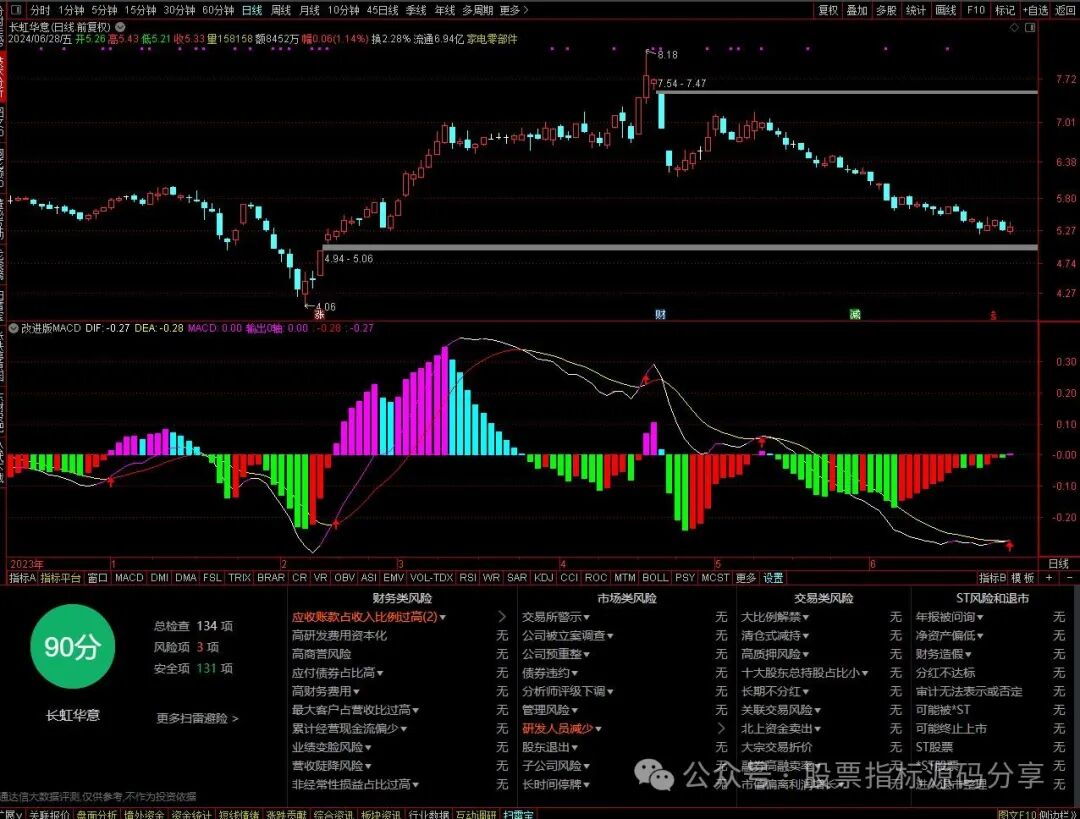The height and width of the screenshot is (819, 1080).
Task: Expand 交易所警示 dropdown
Action: pyautogui.click(x=556, y=616)
